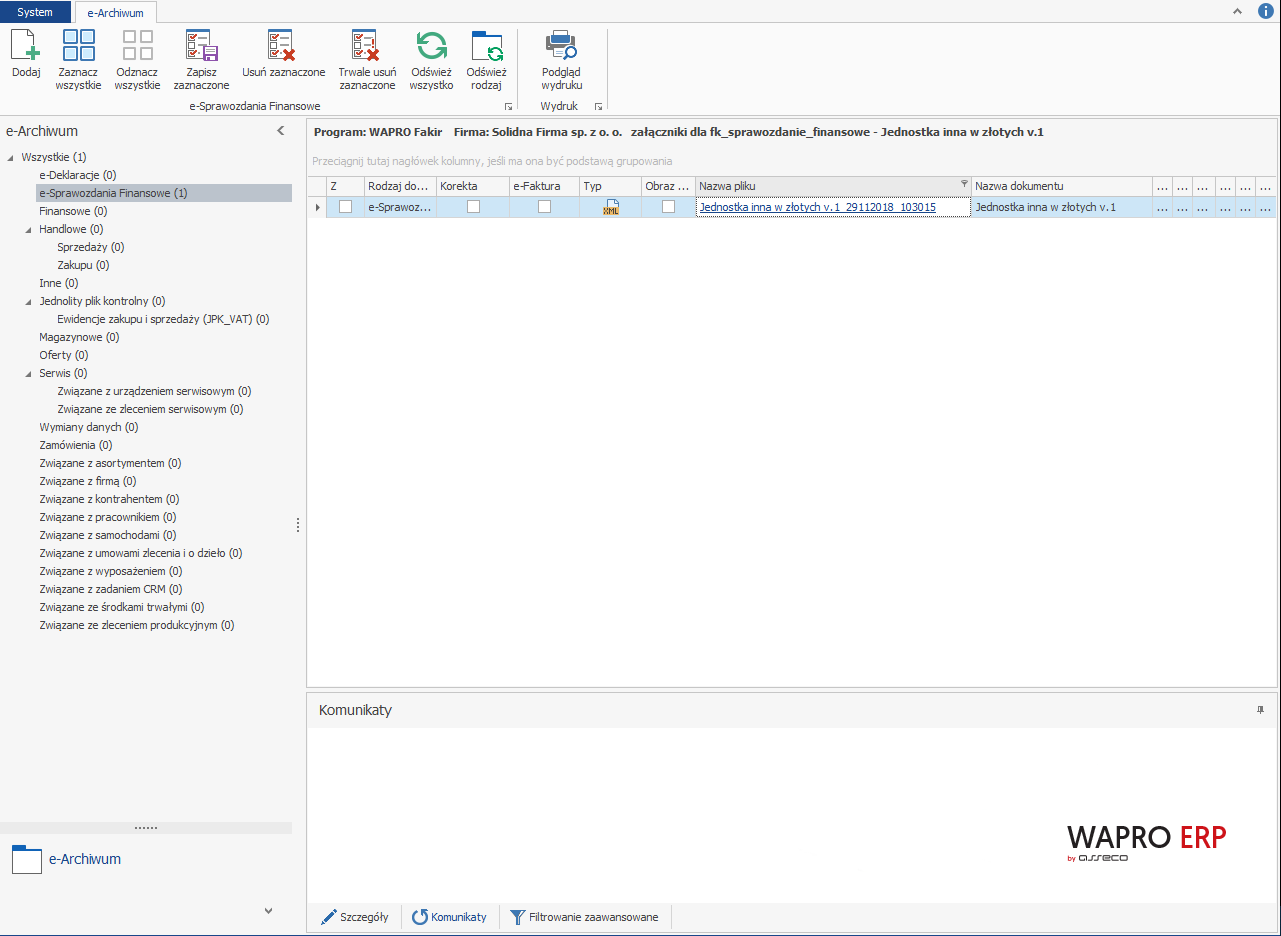Open Podgląd wydruku print preview

(x=561, y=61)
